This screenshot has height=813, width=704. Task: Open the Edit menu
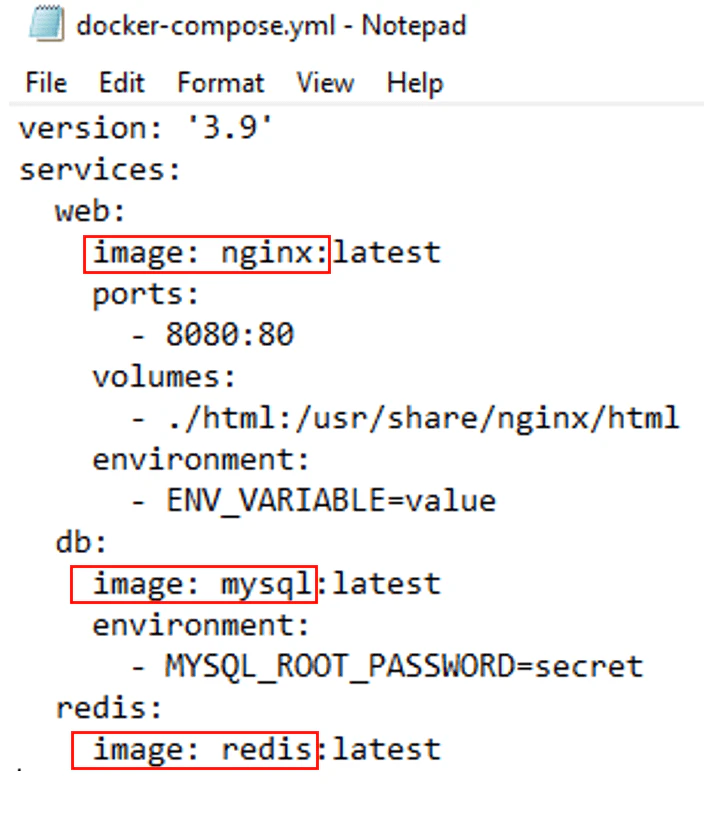pyautogui.click(x=120, y=83)
